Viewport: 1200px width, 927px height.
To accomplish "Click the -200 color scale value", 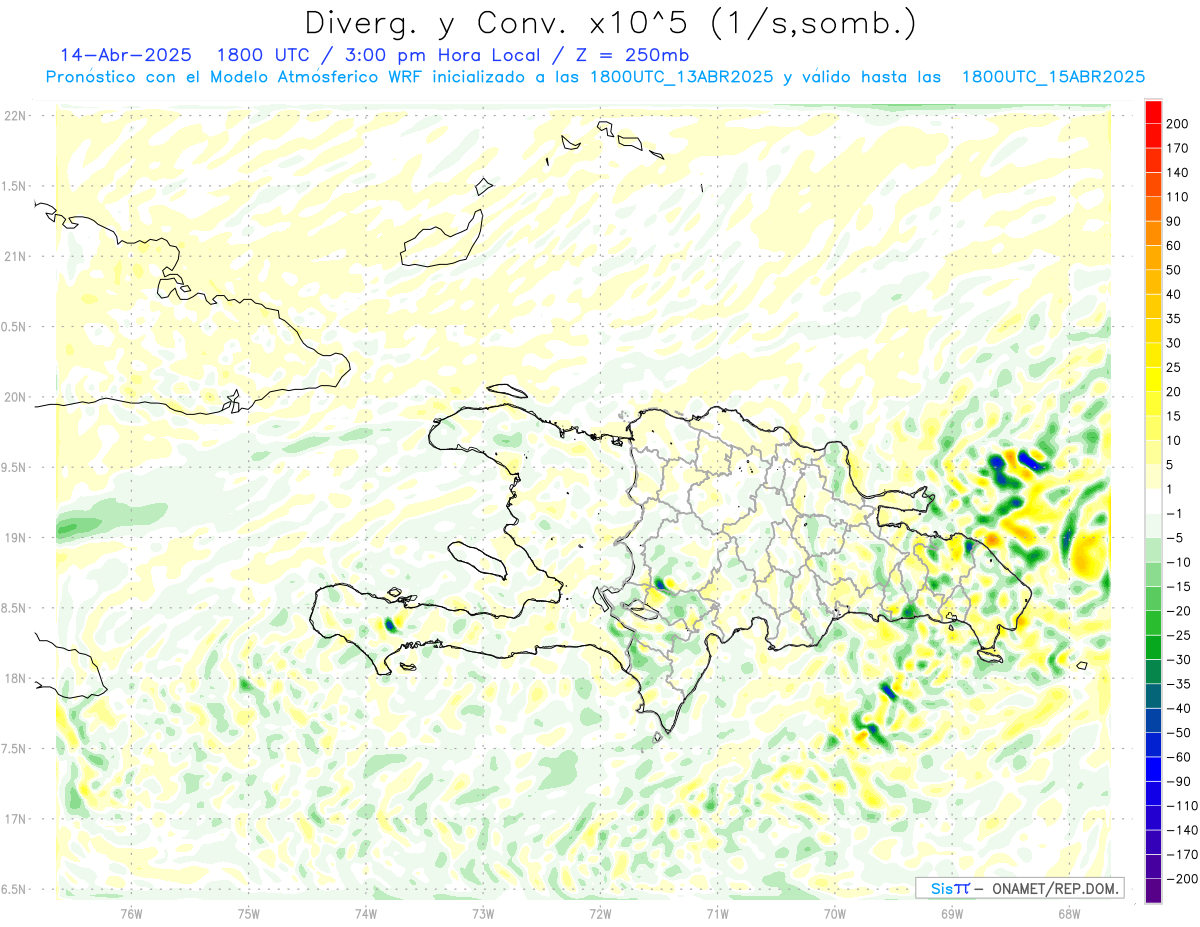I will (1181, 879).
